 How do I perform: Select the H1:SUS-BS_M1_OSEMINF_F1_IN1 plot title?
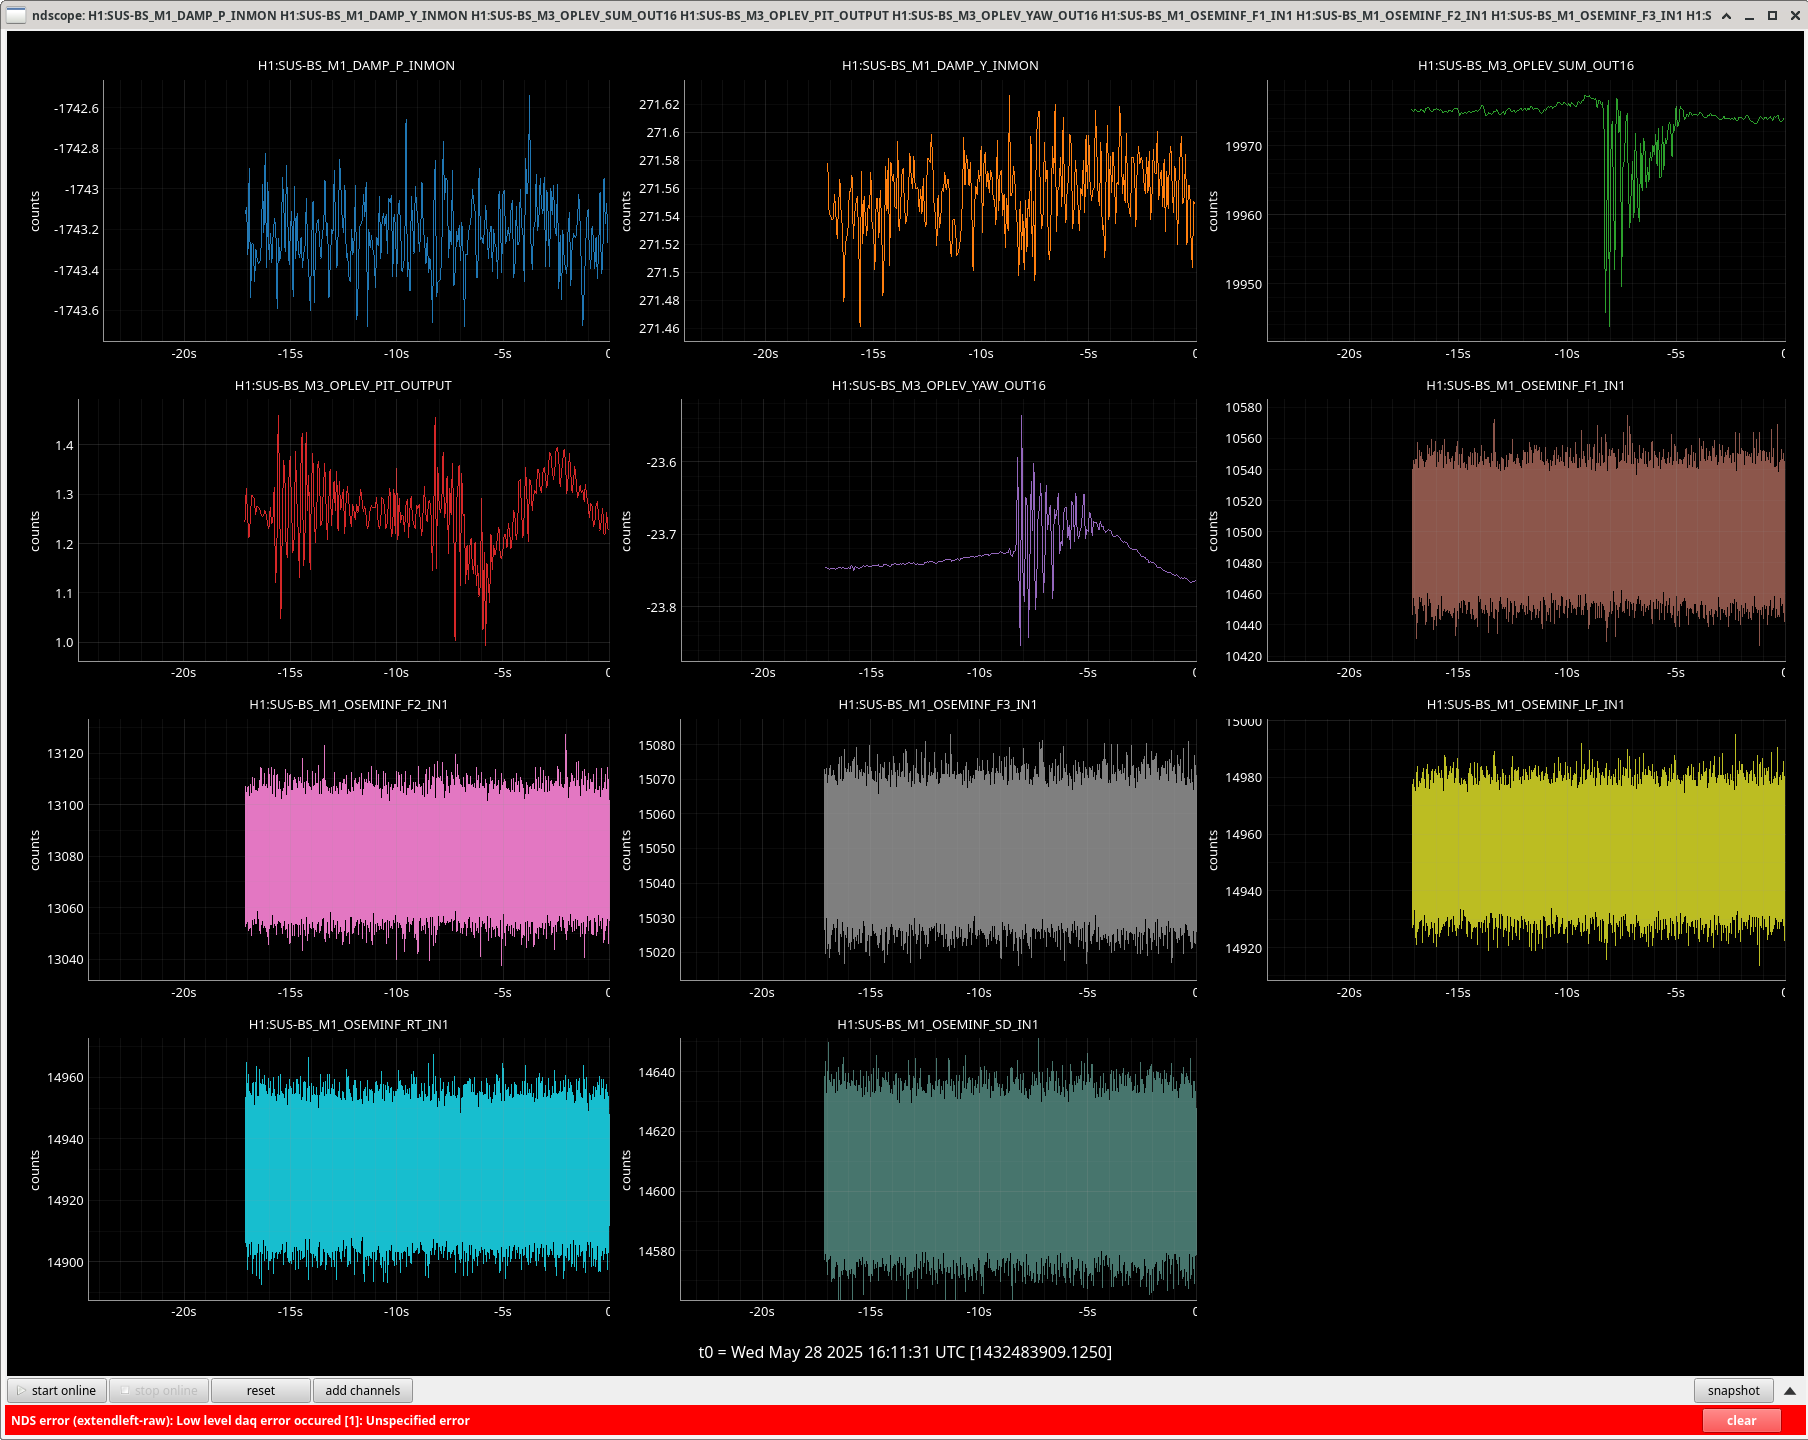tap(1526, 385)
